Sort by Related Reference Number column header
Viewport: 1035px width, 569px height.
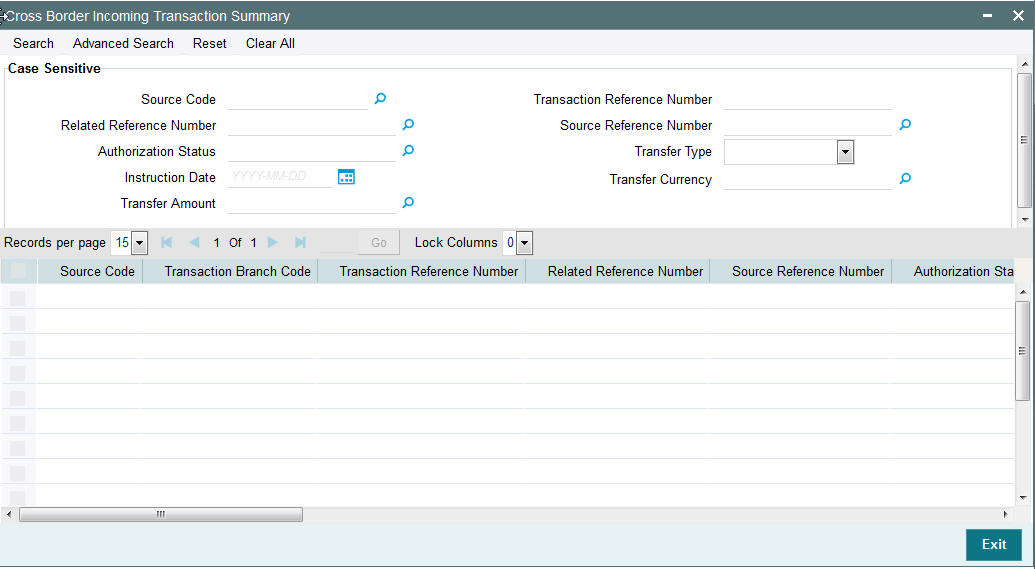click(x=625, y=271)
